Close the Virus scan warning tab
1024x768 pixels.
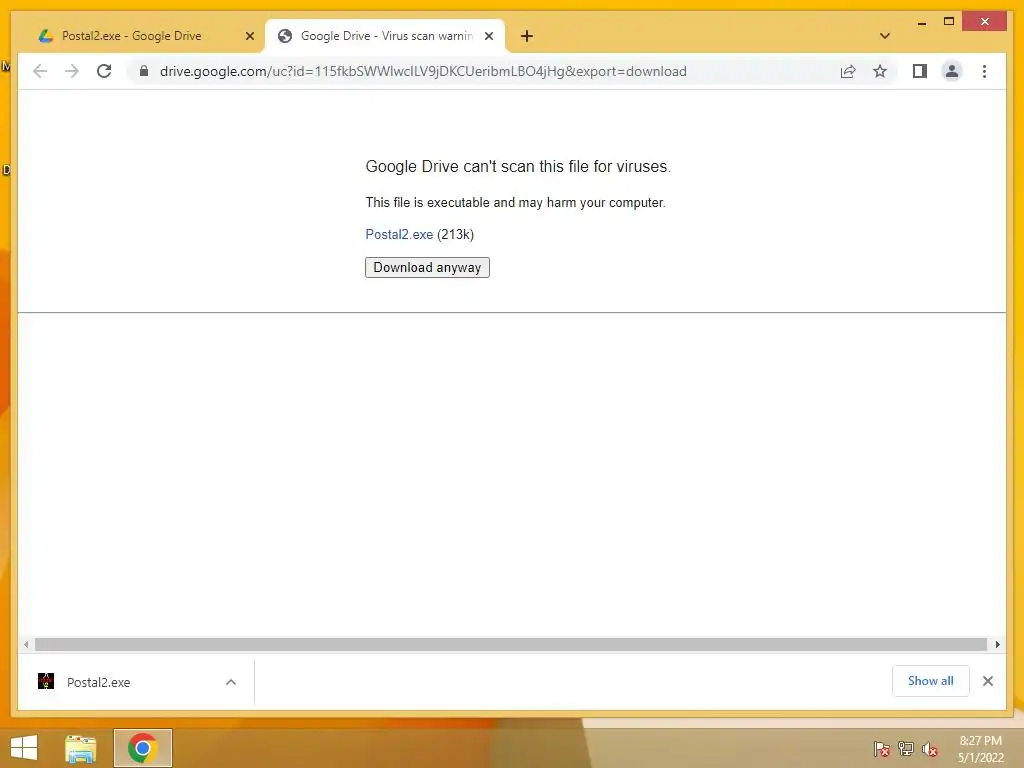point(488,36)
